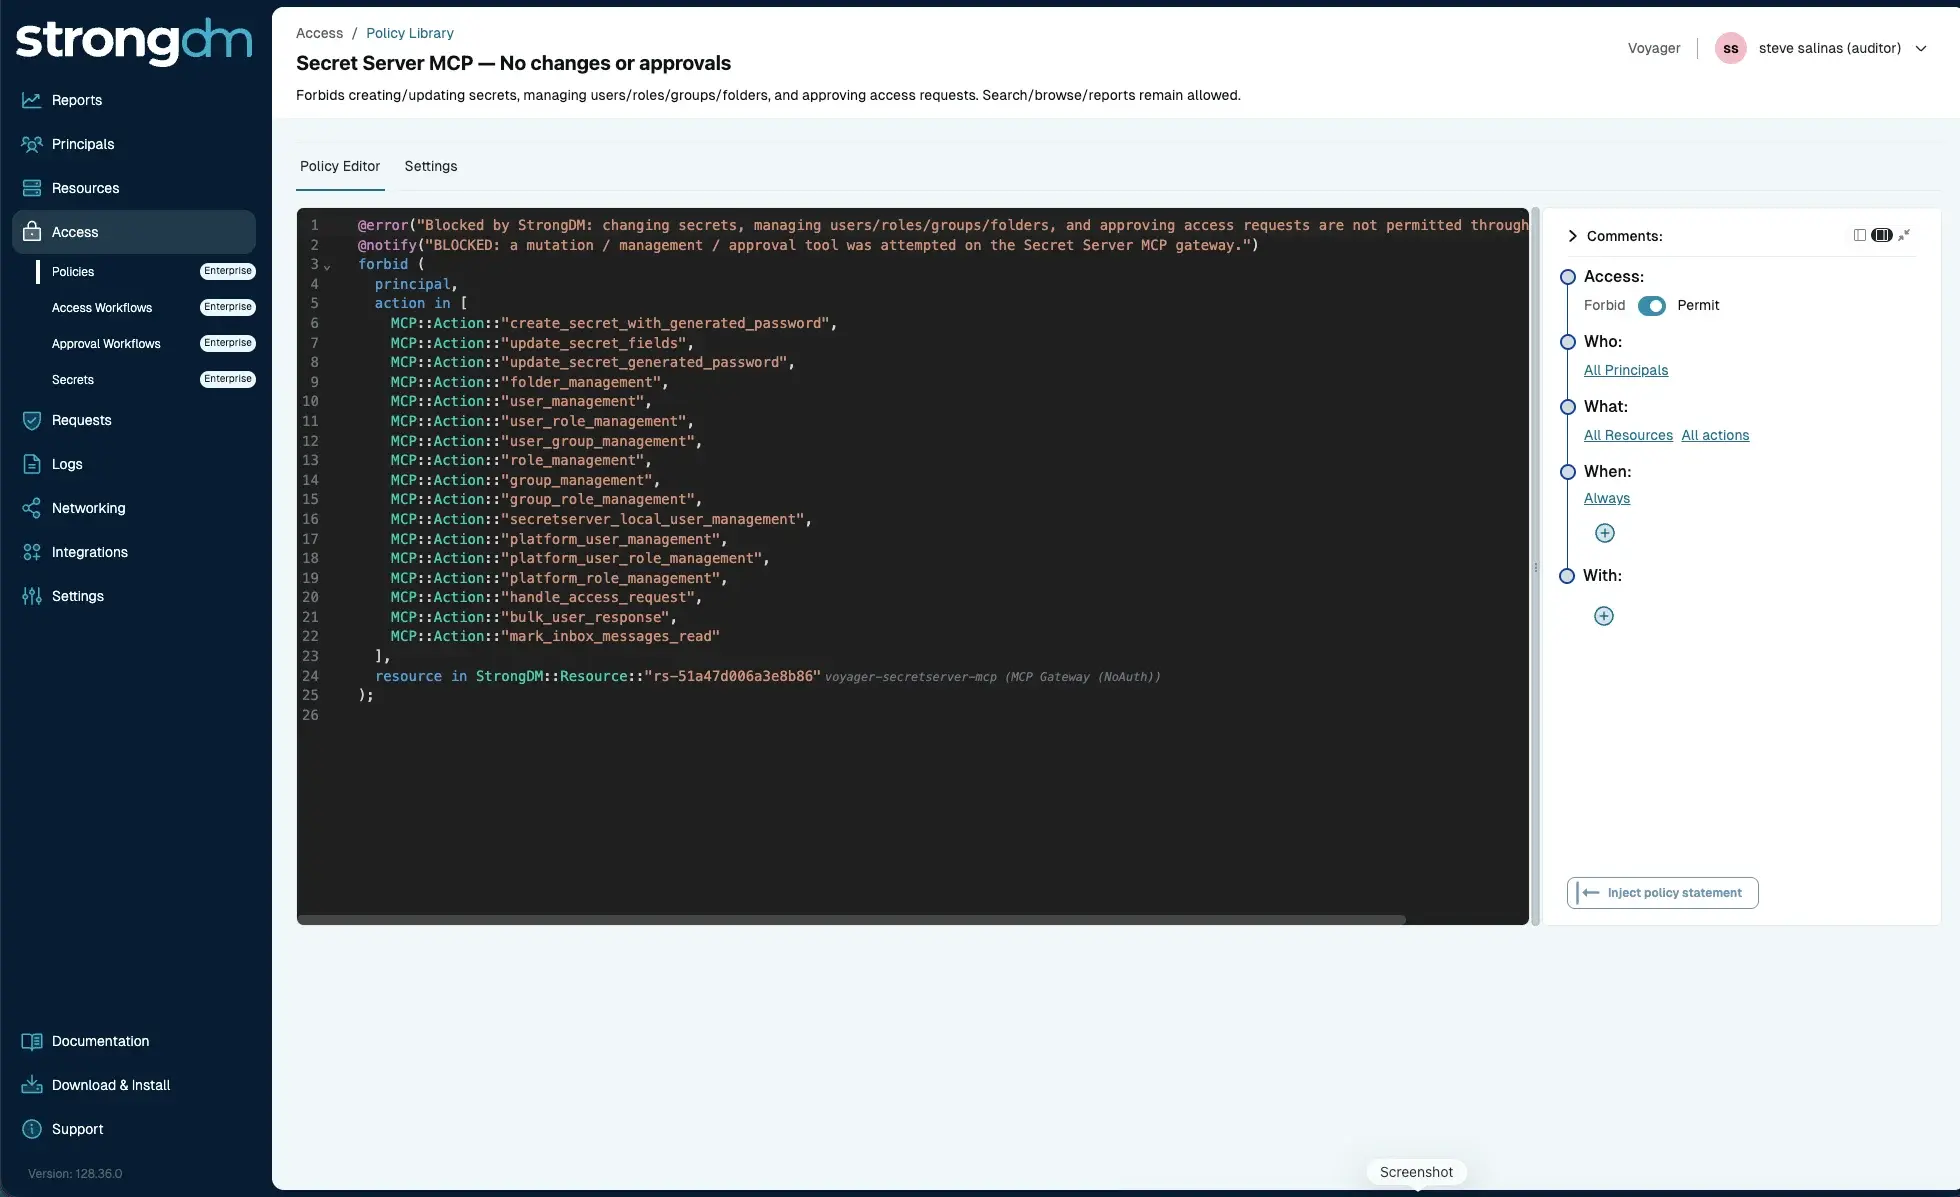The width and height of the screenshot is (1960, 1197).
Task: Collapse the side panel with the arrows icon
Action: (x=1904, y=235)
